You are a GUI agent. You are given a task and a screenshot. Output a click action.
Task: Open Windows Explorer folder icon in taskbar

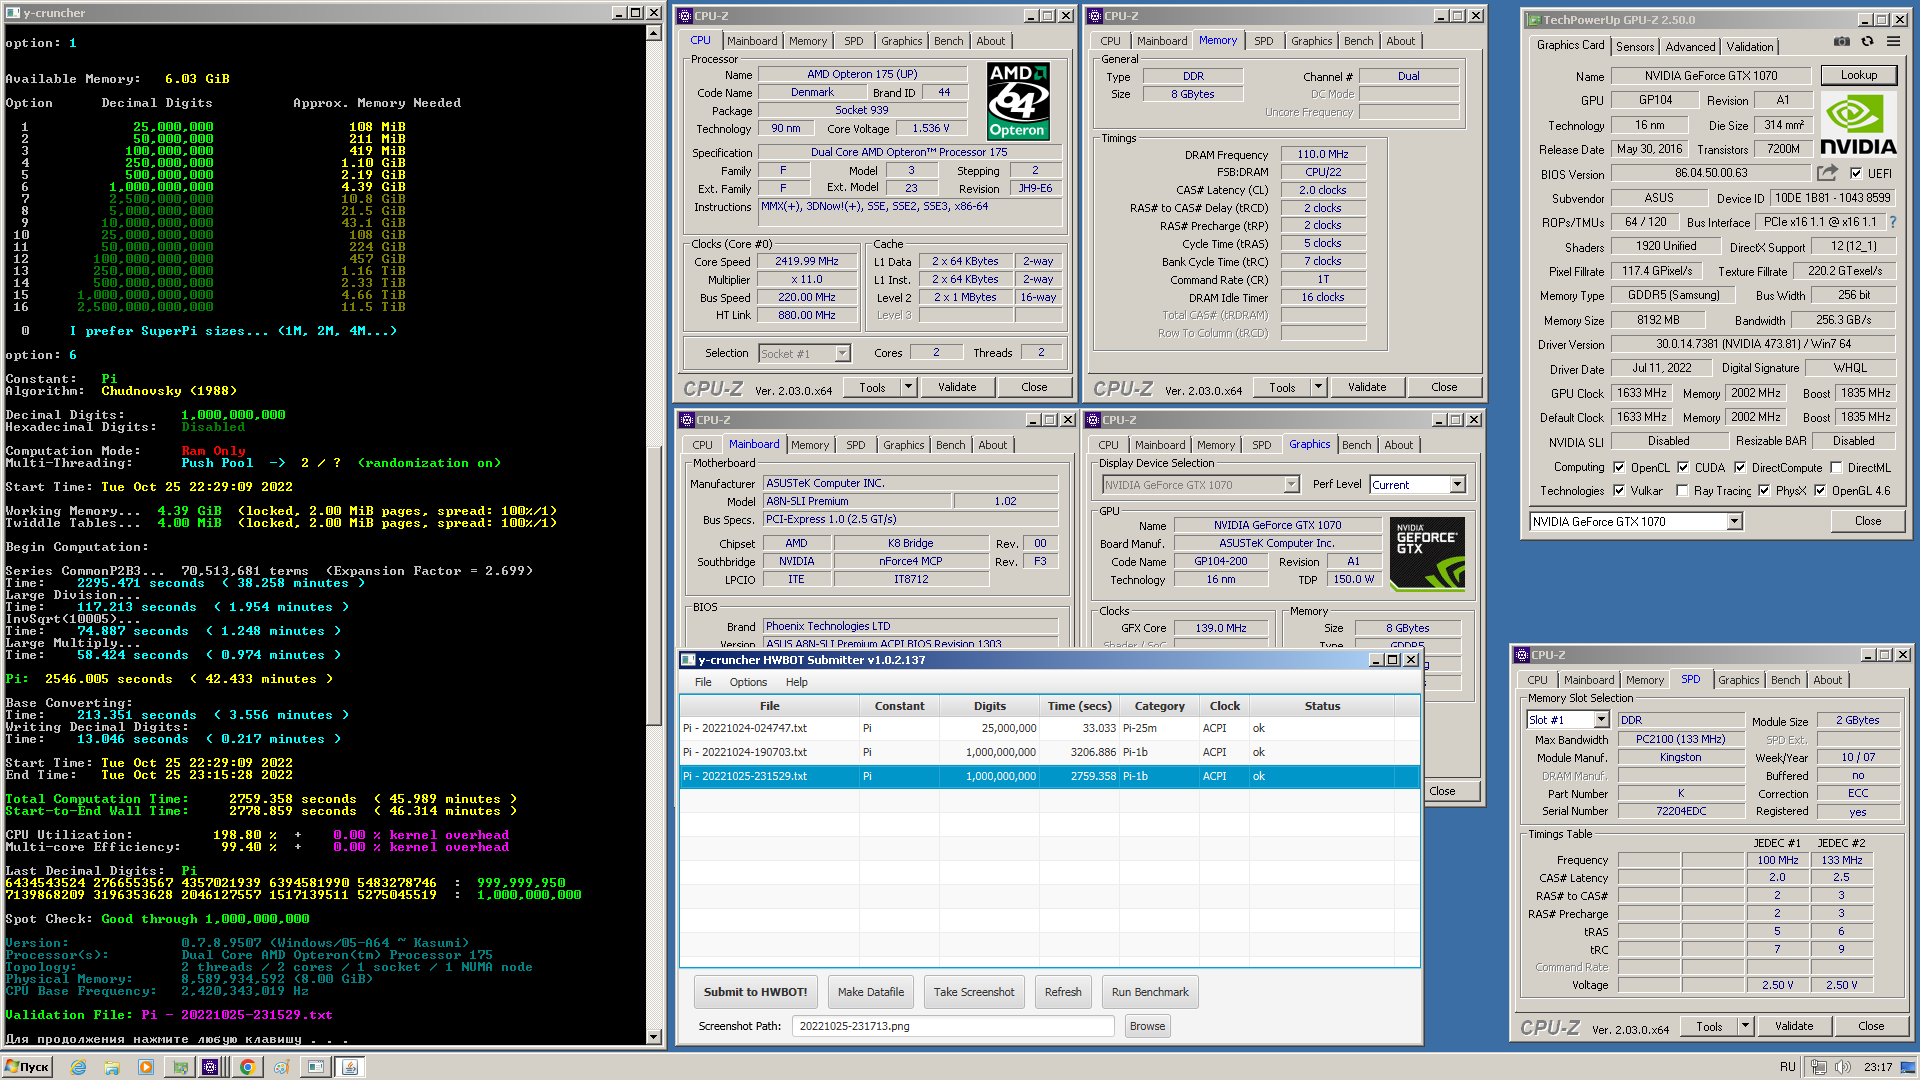(112, 1067)
